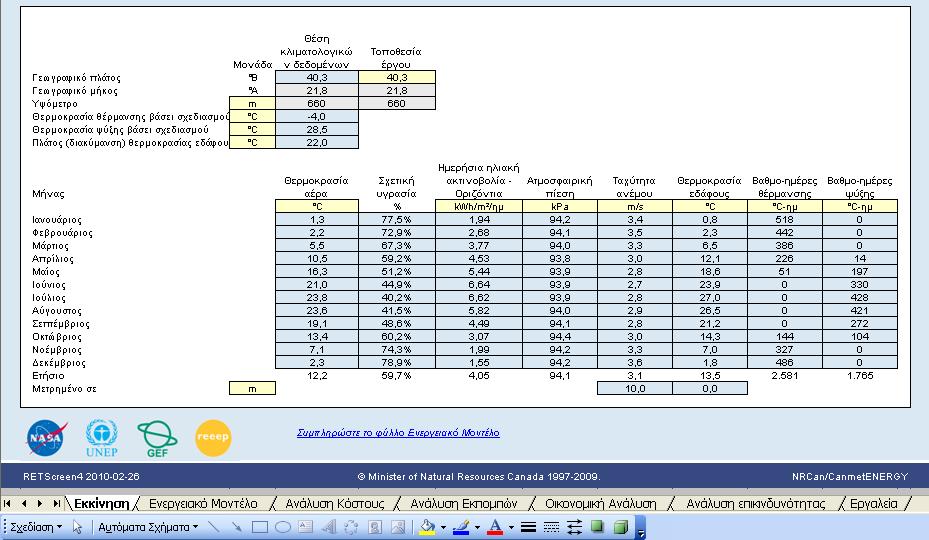Switch to Ανάλυση Εκπομπών sheet tab
929x540 pixels.
[464, 504]
